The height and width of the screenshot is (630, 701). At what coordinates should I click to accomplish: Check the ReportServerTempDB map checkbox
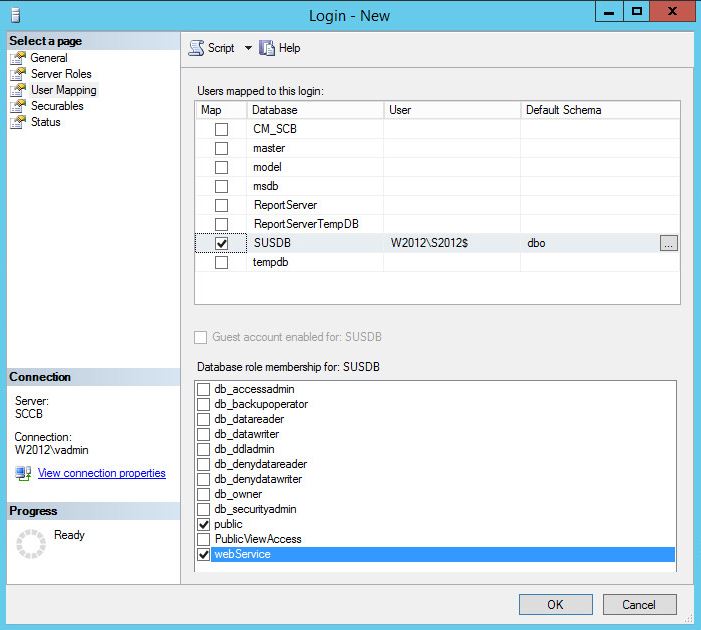coord(221,224)
